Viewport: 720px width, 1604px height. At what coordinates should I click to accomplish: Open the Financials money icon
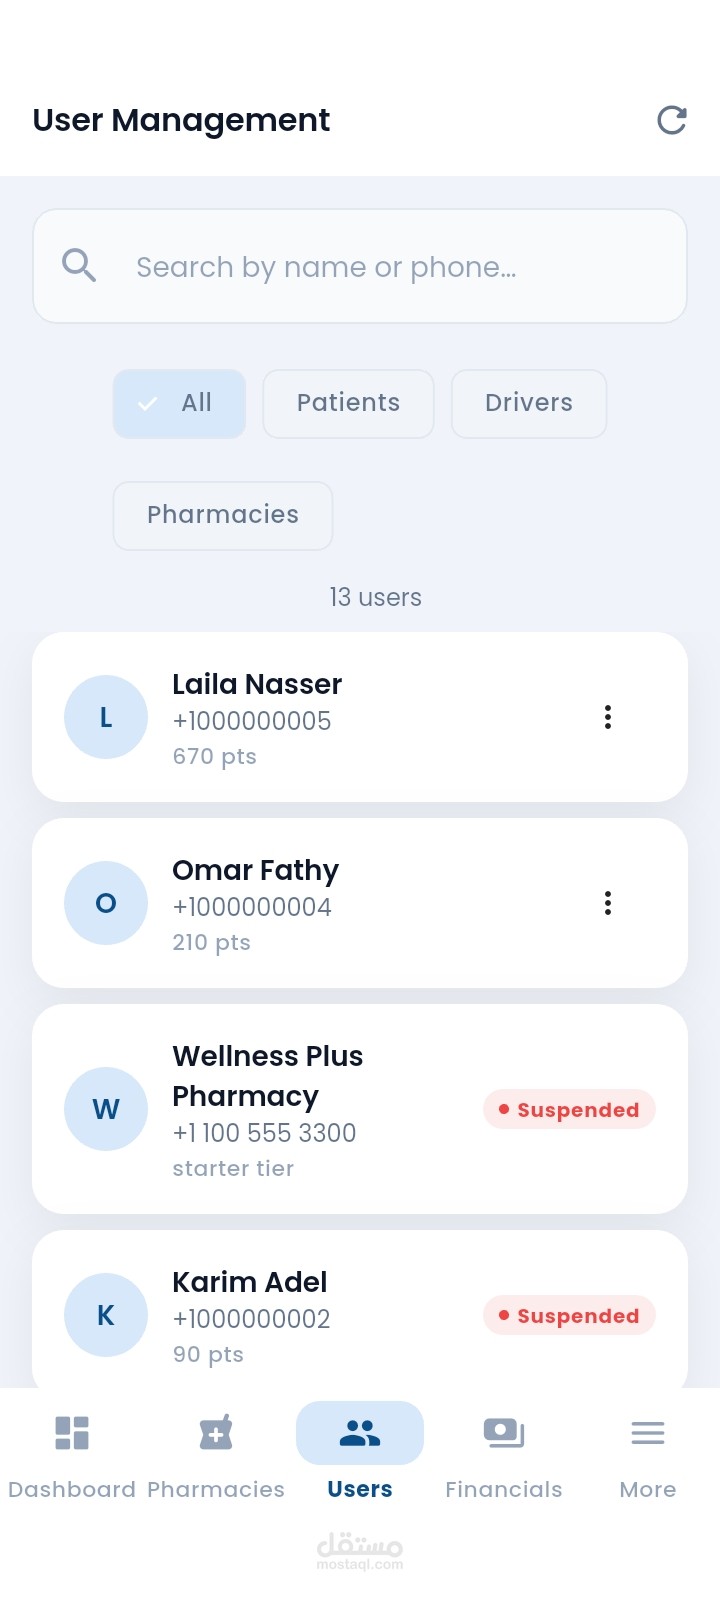point(504,1433)
